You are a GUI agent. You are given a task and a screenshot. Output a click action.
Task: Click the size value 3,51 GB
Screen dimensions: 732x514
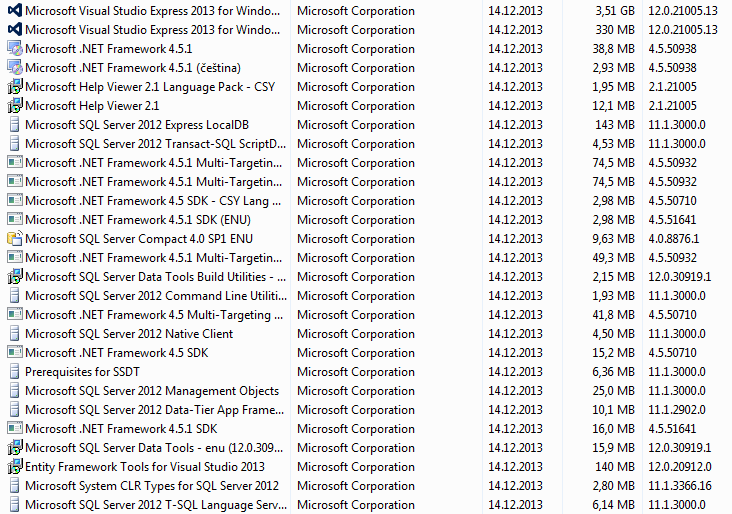(615, 11)
